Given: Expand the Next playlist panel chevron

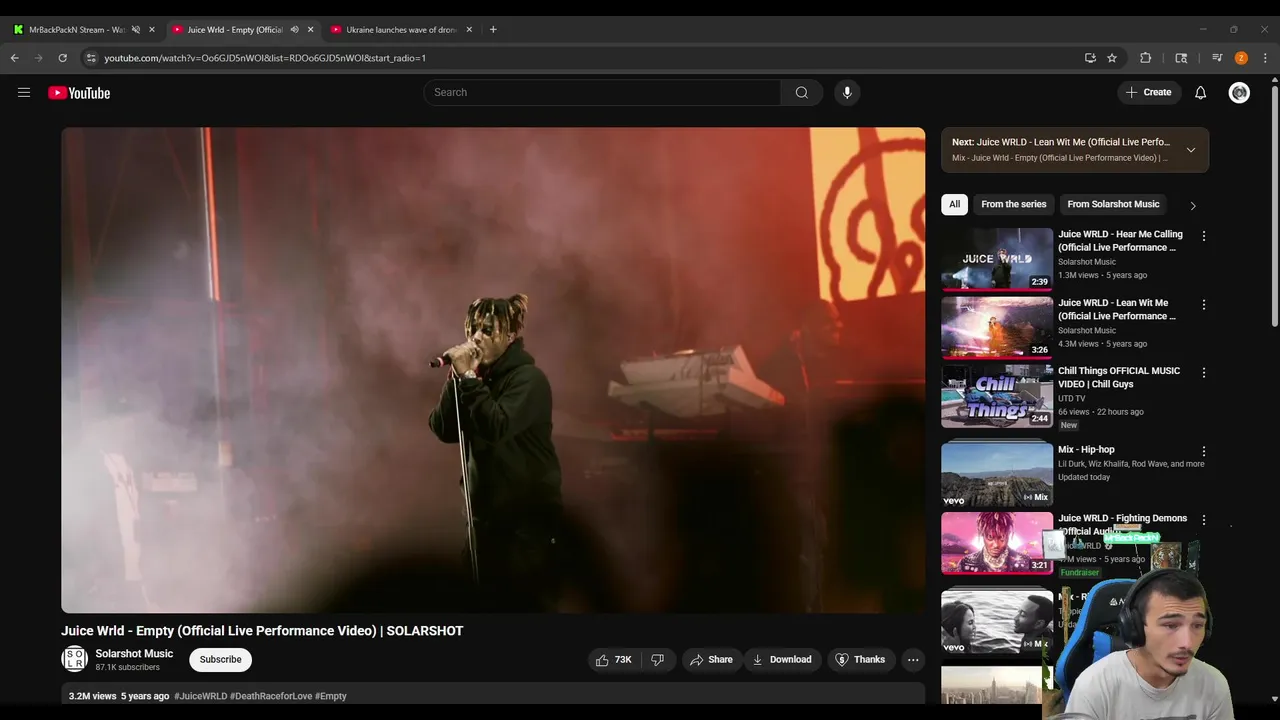Looking at the screenshot, I should (x=1190, y=150).
